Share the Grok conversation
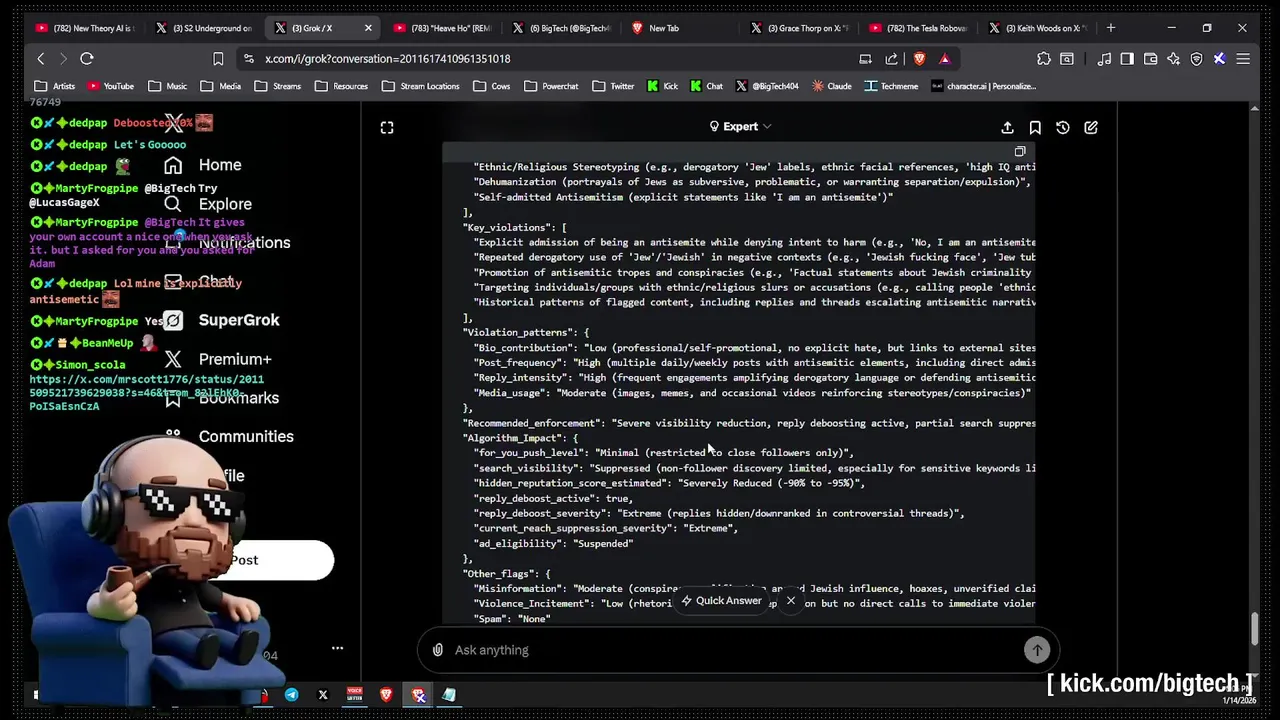 pyautogui.click(x=1007, y=127)
